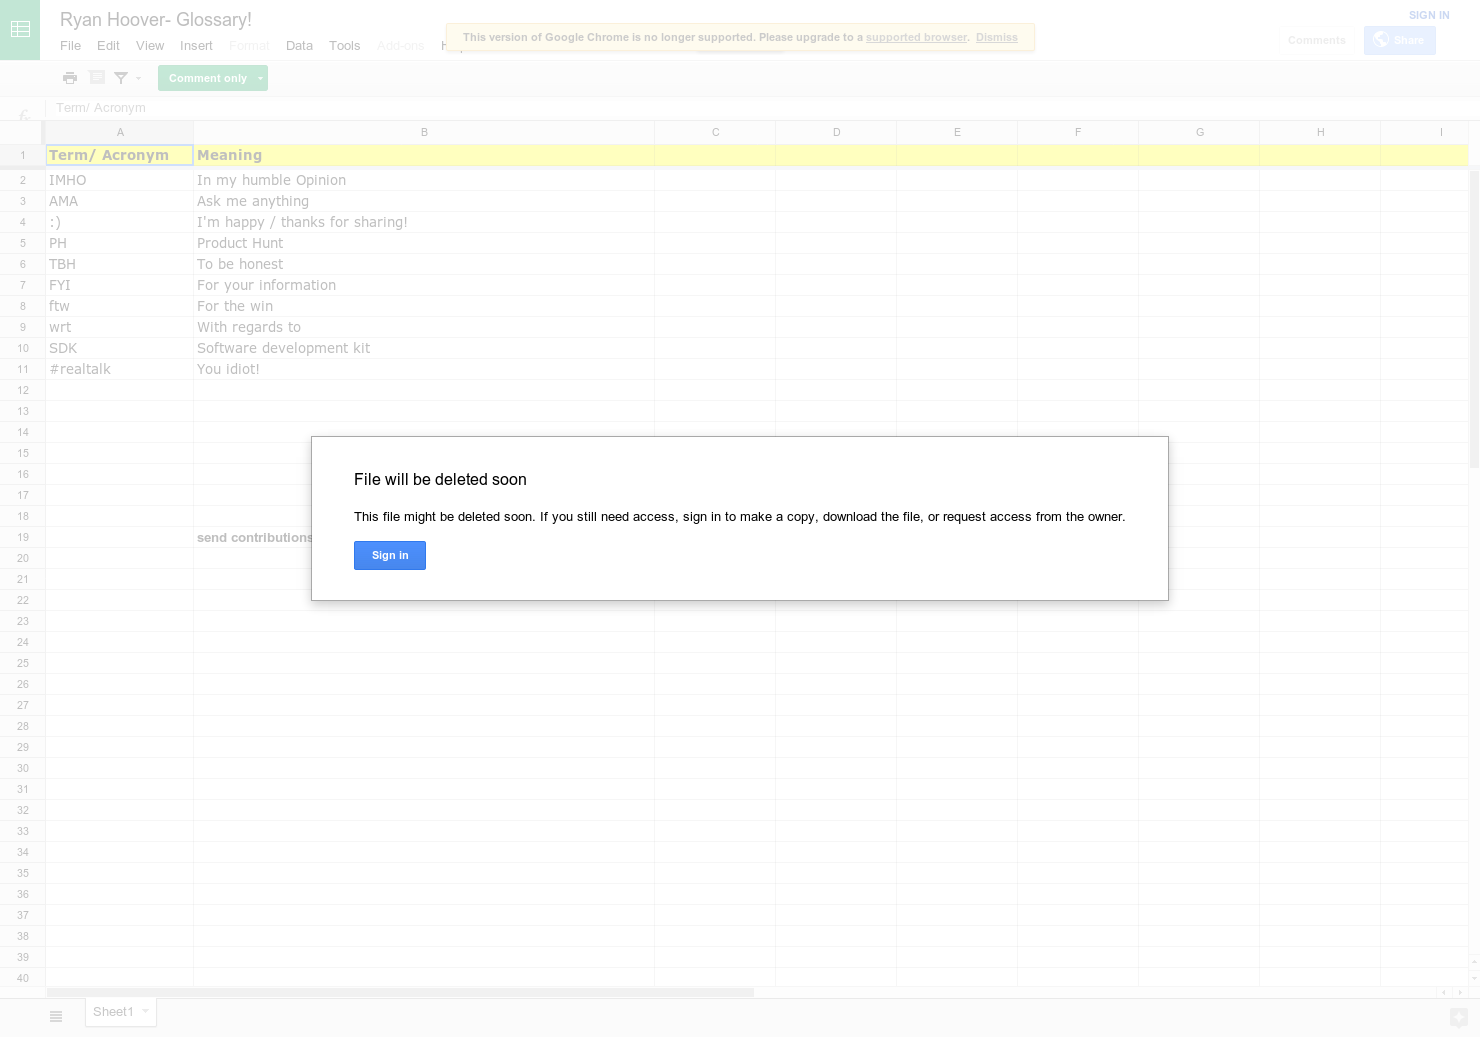1480x1037 pixels.
Task: Select cell Term/ Acronym
Action: 120,155
